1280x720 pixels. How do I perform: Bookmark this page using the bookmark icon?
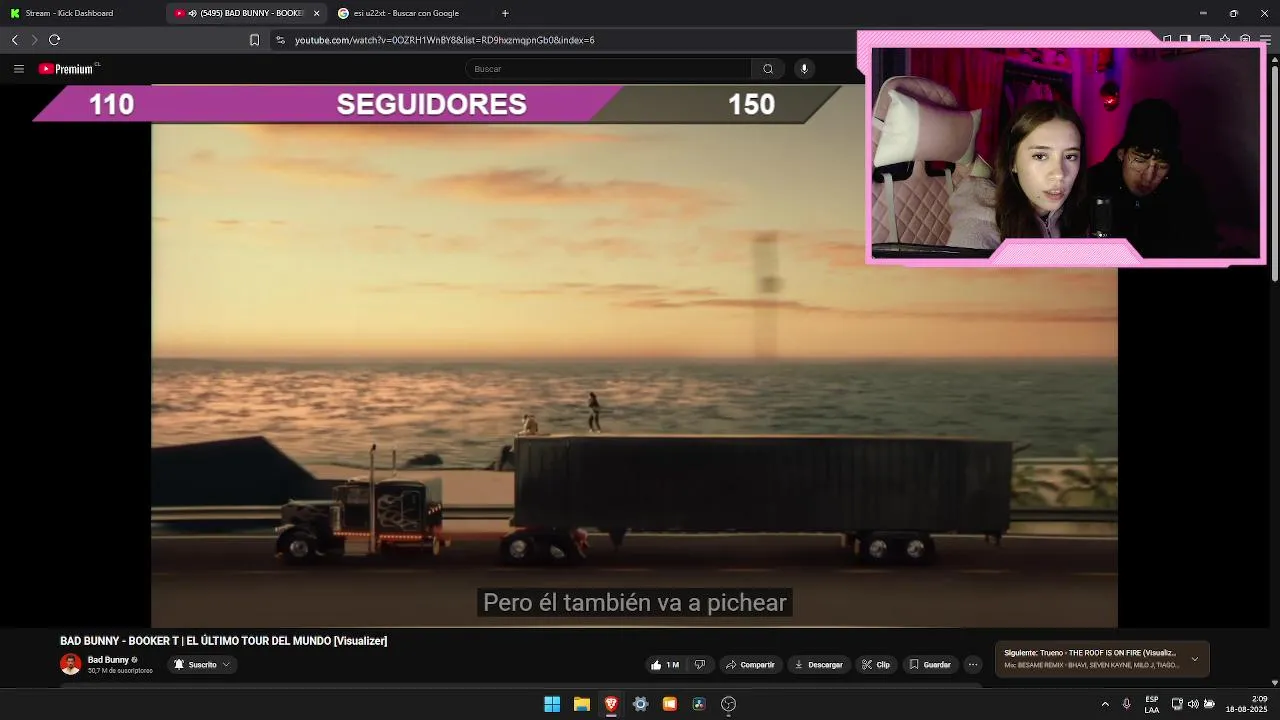click(x=254, y=40)
